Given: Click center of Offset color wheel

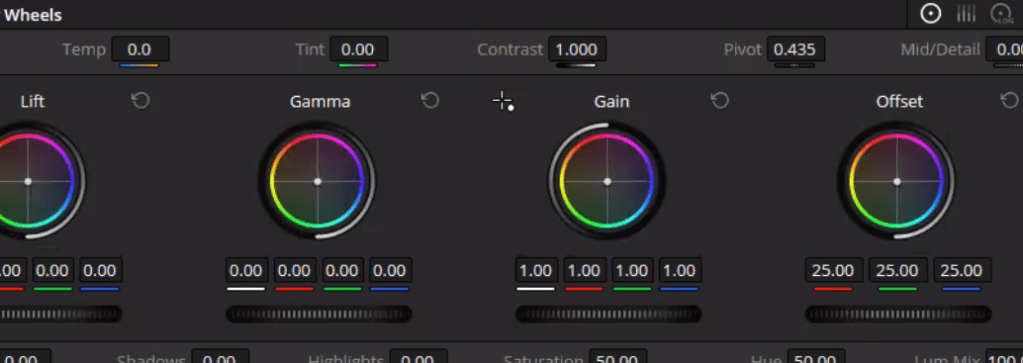Looking at the screenshot, I should click(x=897, y=182).
